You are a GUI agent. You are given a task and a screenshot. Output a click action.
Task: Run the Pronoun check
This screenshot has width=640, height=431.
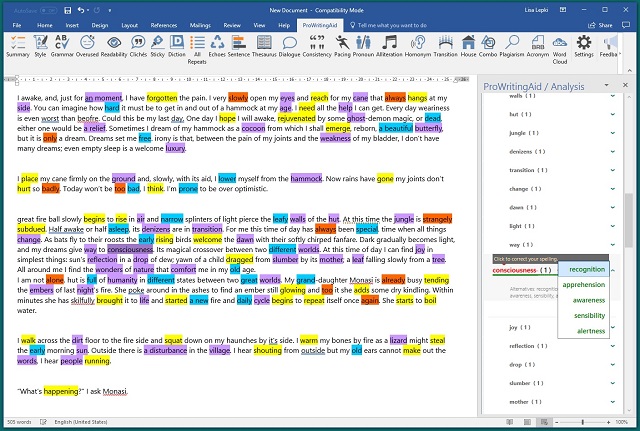363,46
